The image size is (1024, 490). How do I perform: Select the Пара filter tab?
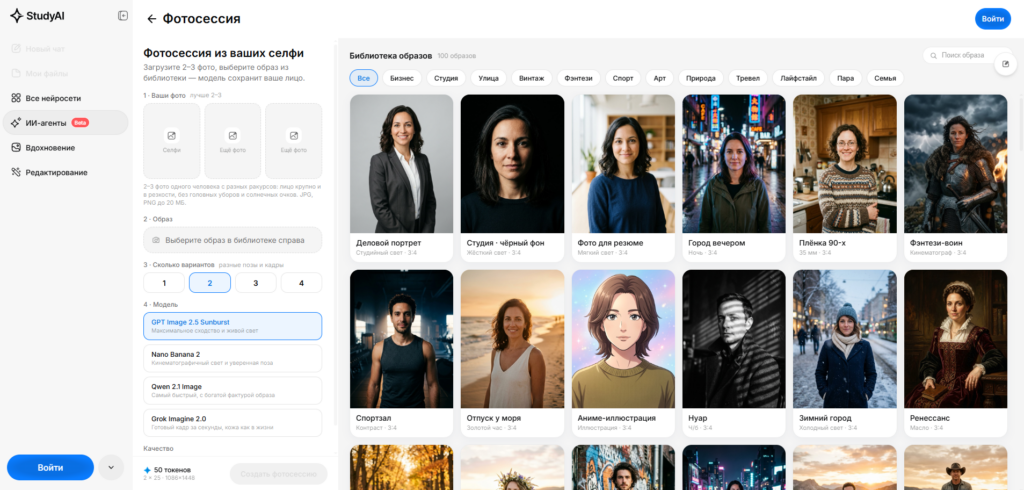[x=846, y=78]
